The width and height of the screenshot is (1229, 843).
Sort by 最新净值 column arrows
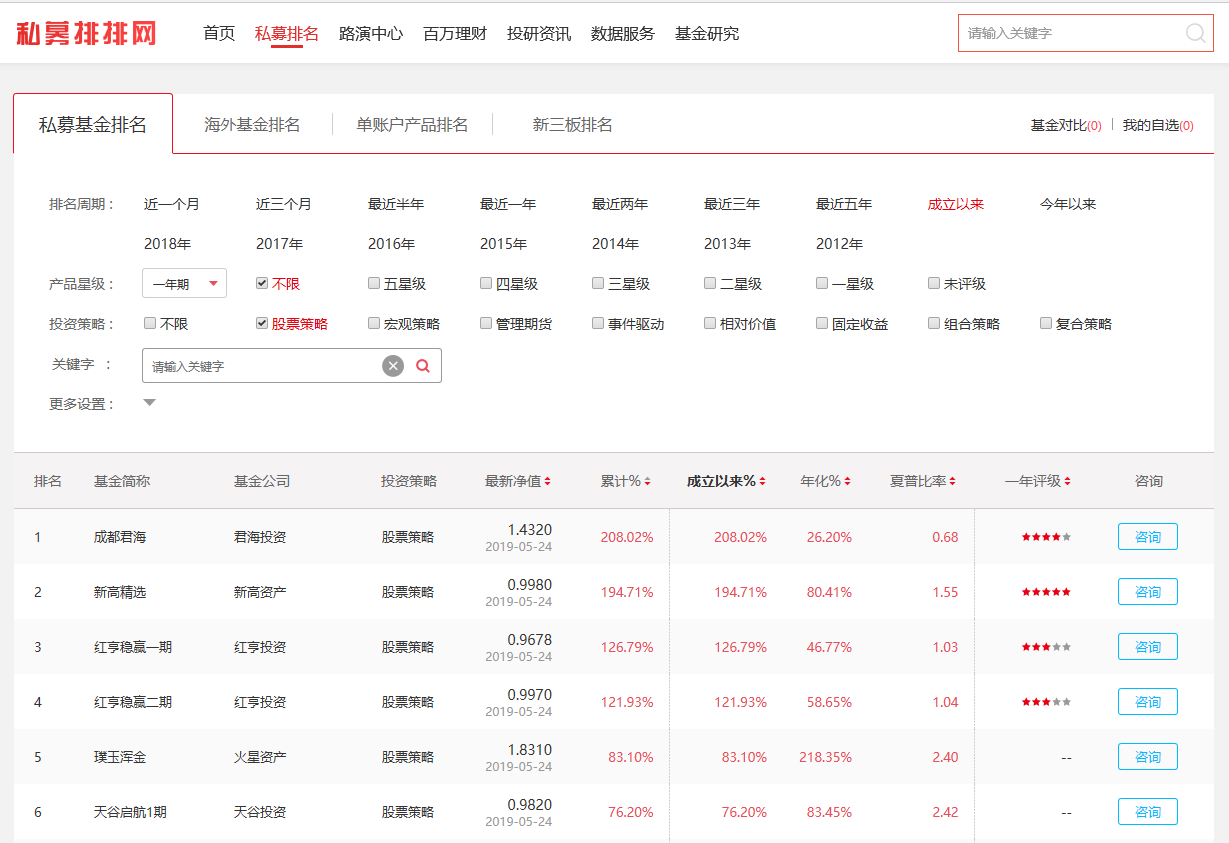tap(547, 481)
